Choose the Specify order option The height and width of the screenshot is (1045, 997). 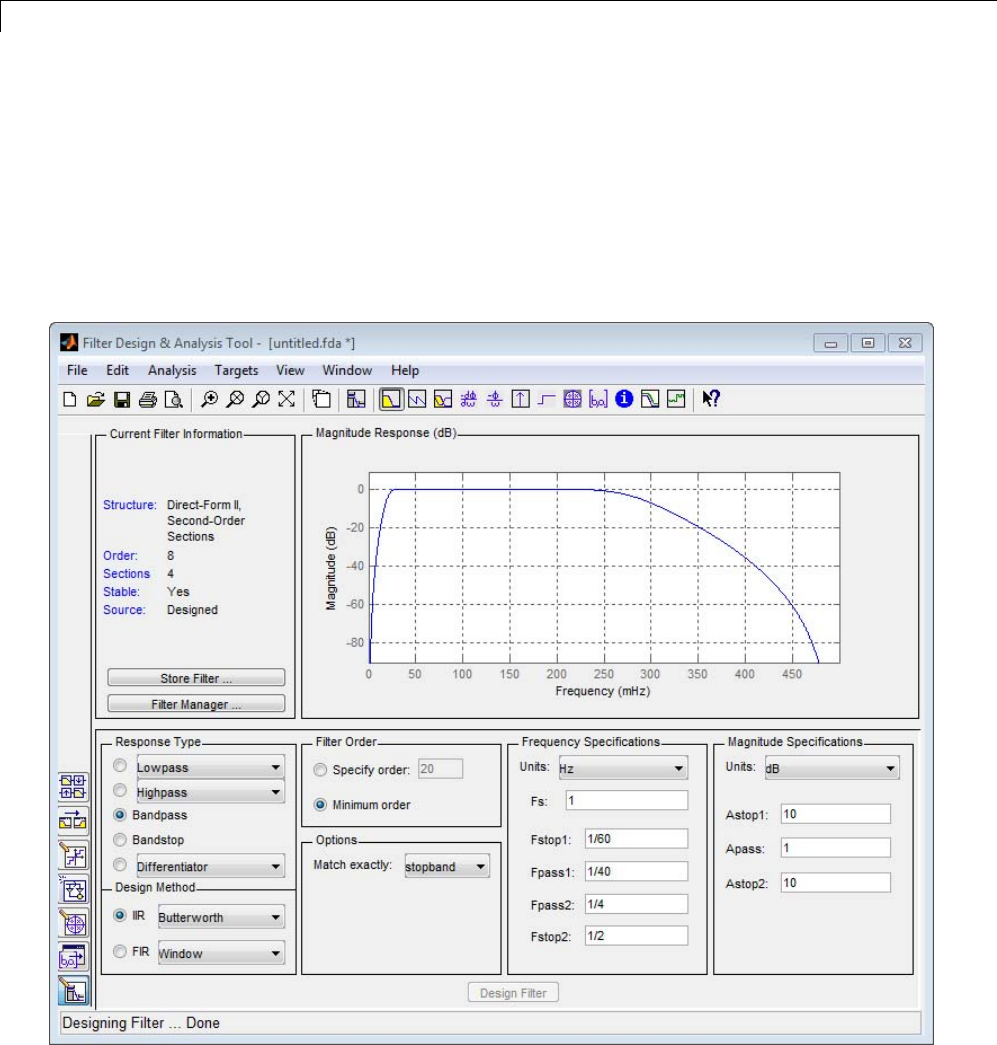[321, 770]
